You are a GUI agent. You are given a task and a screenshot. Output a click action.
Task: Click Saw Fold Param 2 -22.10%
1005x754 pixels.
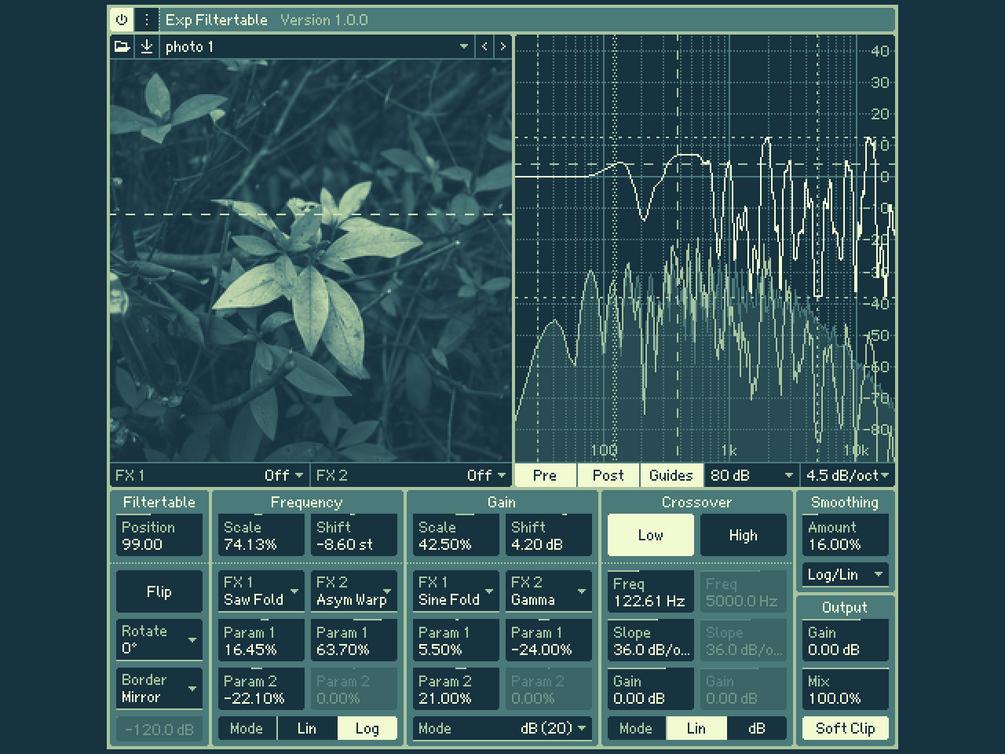[x=261, y=689]
